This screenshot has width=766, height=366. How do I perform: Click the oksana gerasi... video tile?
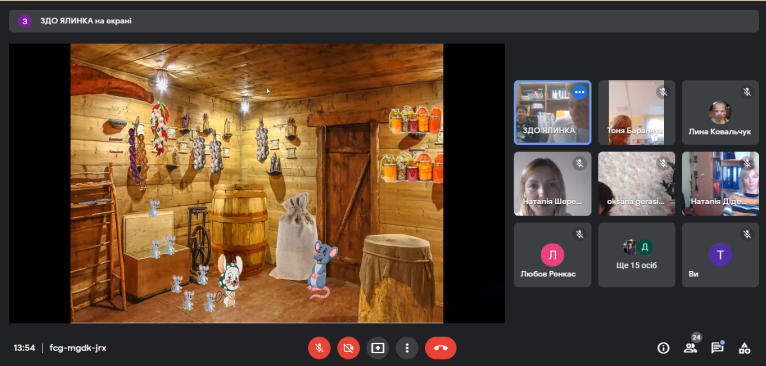(637, 184)
